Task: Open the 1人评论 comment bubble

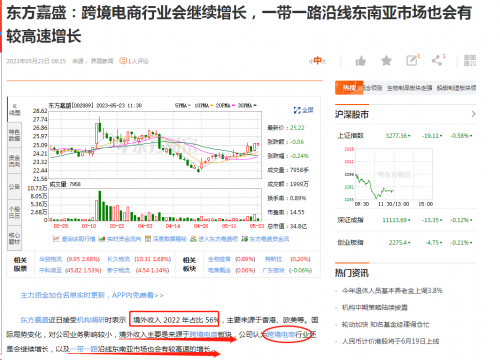Action: (x=134, y=61)
